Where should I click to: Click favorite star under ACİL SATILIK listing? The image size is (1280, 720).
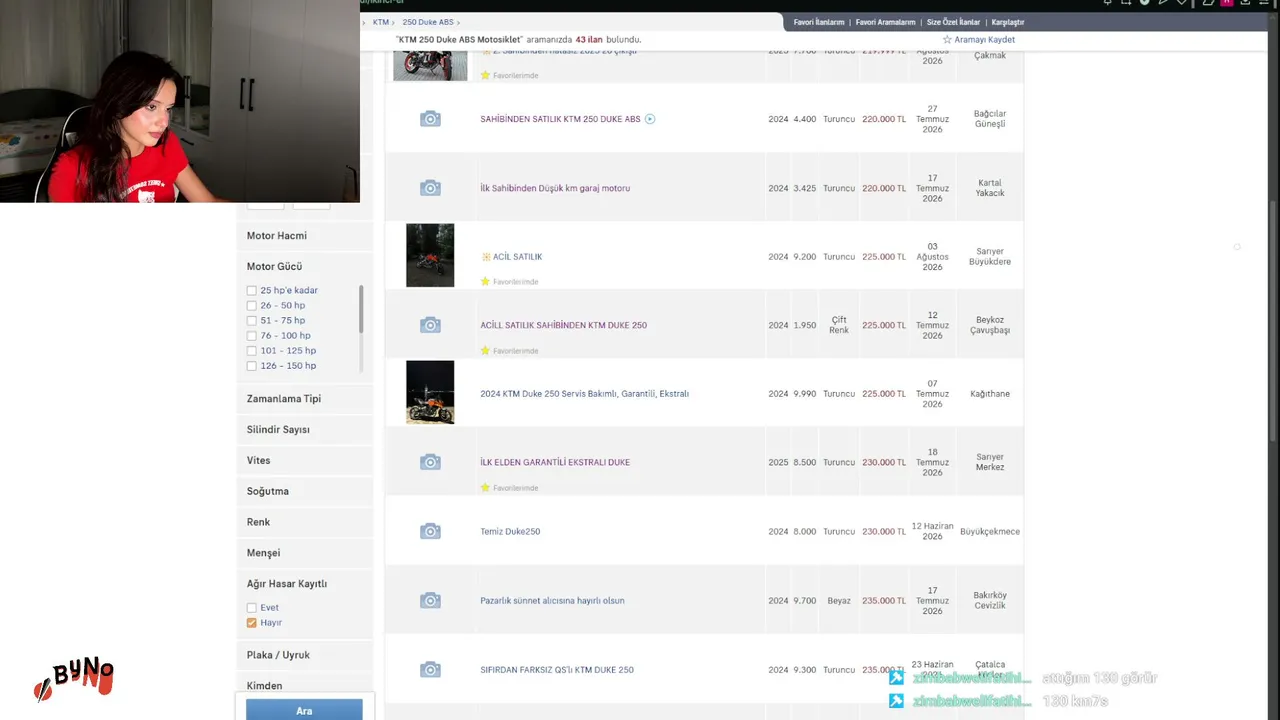tap(485, 282)
